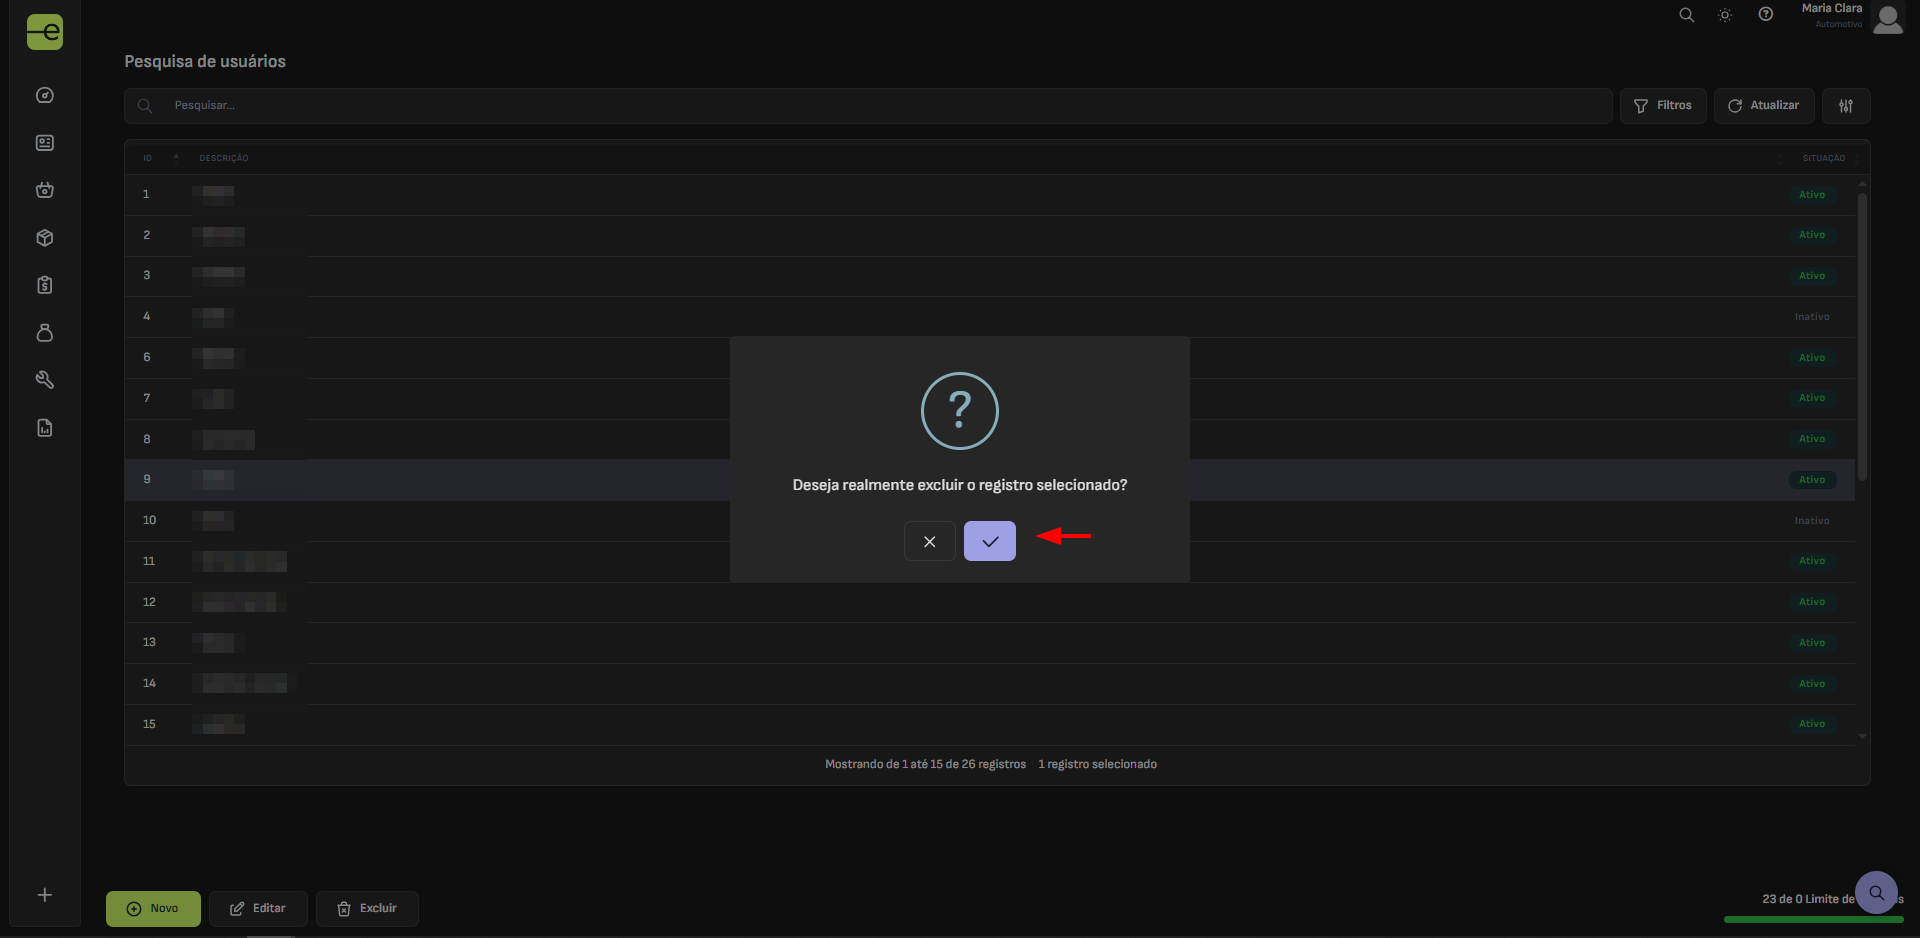The width and height of the screenshot is (1920, 938).
Task: Cancel deletion with the X button
Action: click(x=929, y=541)
